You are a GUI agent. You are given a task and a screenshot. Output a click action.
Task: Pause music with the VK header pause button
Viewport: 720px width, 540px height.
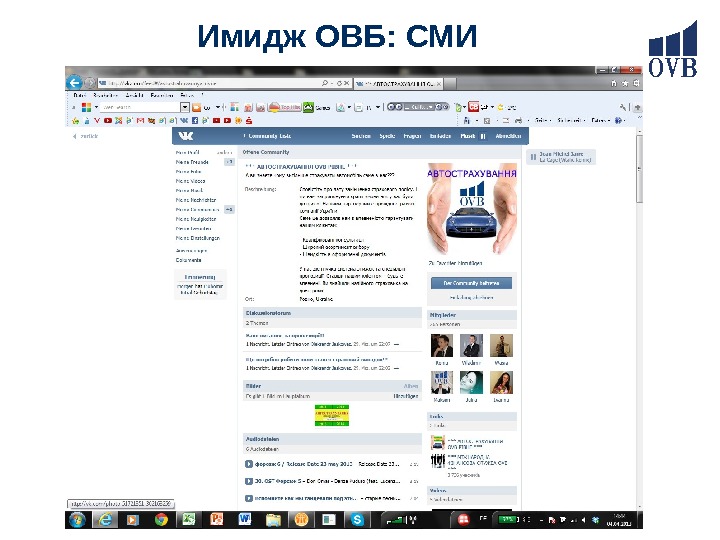[483, 136]
